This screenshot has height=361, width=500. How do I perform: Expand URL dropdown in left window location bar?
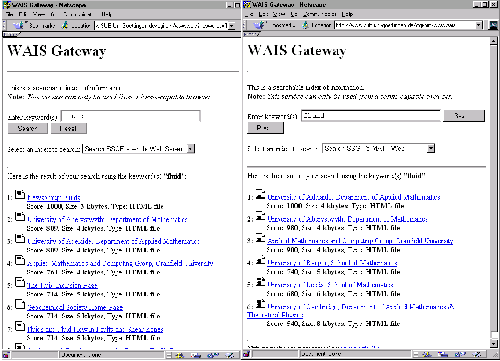point(232,26)
